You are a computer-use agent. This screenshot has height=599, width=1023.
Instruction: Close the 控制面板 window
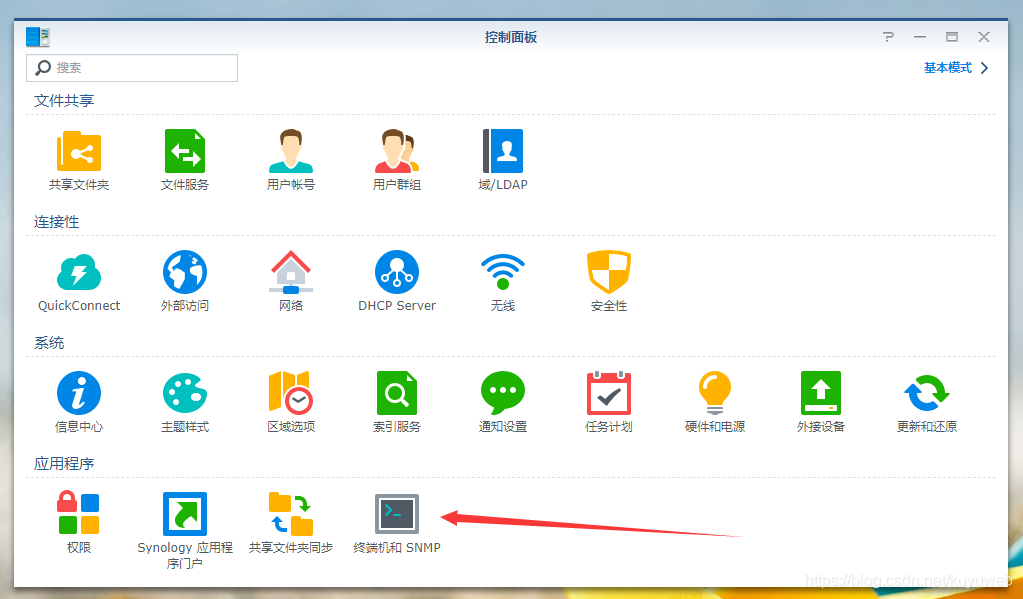(984, 37)
